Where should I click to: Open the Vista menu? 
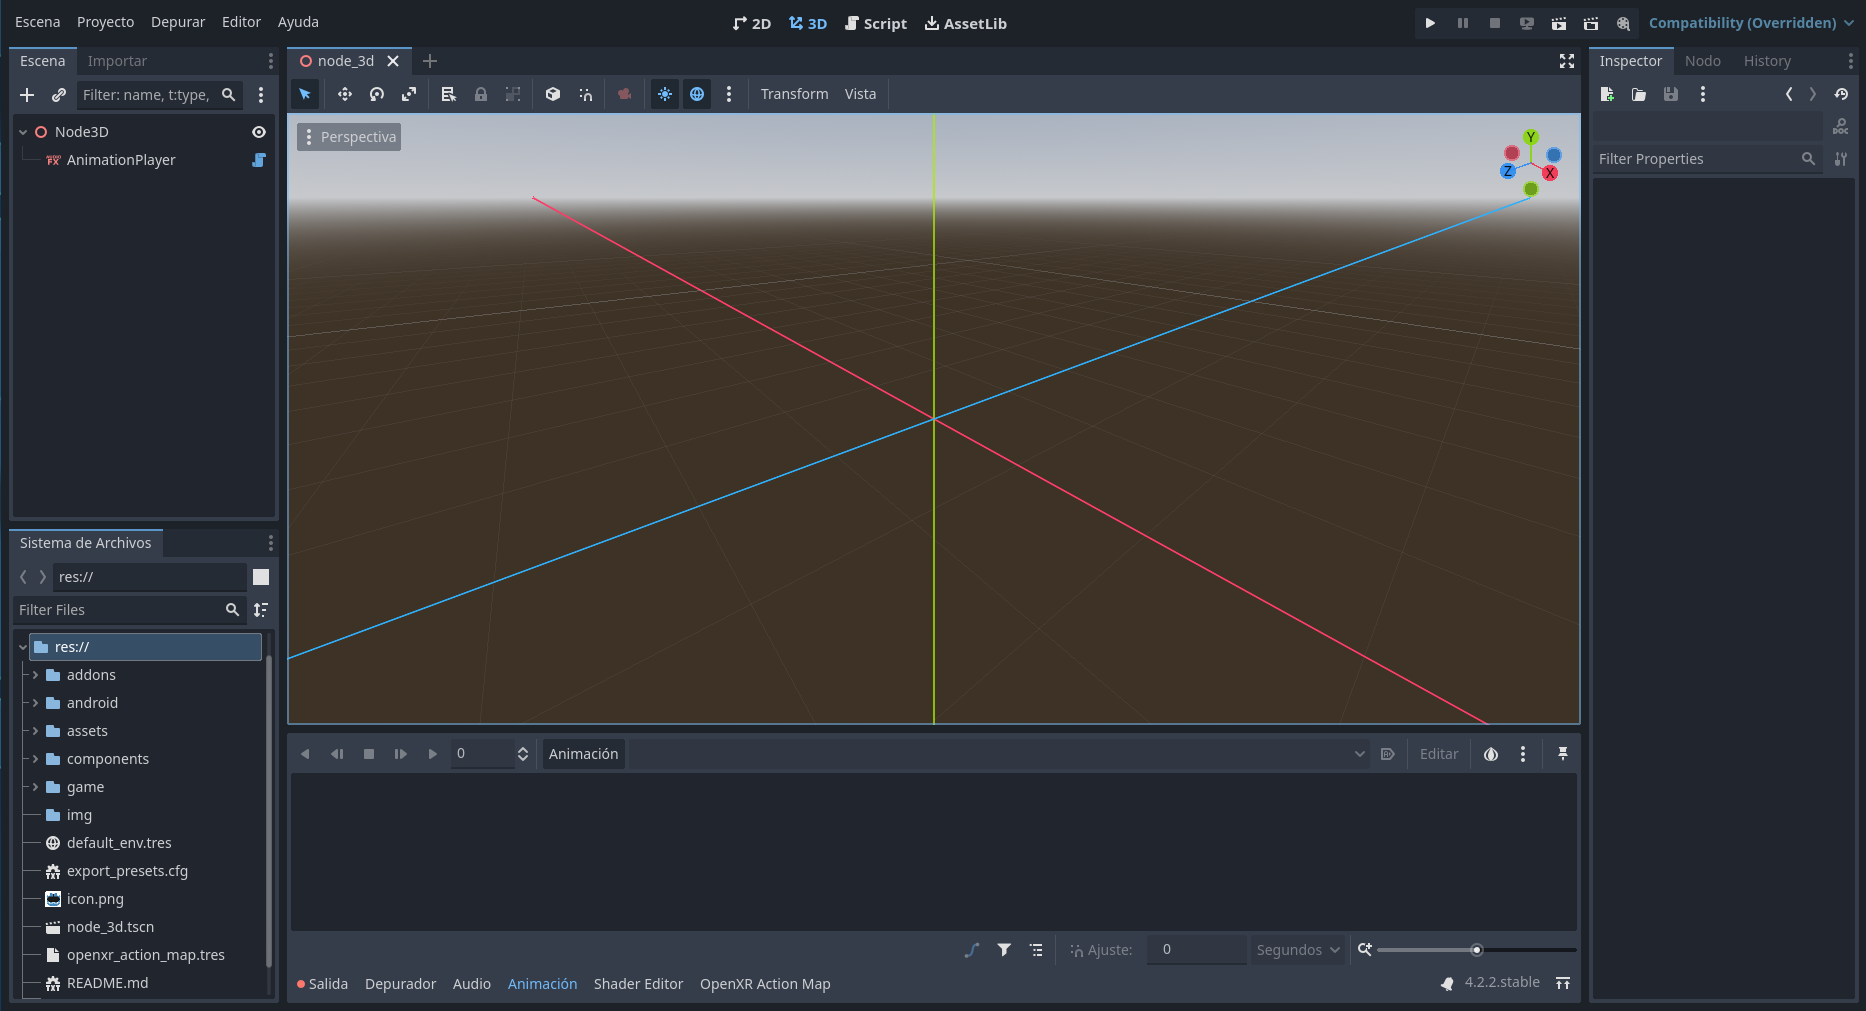click(860, 94)
